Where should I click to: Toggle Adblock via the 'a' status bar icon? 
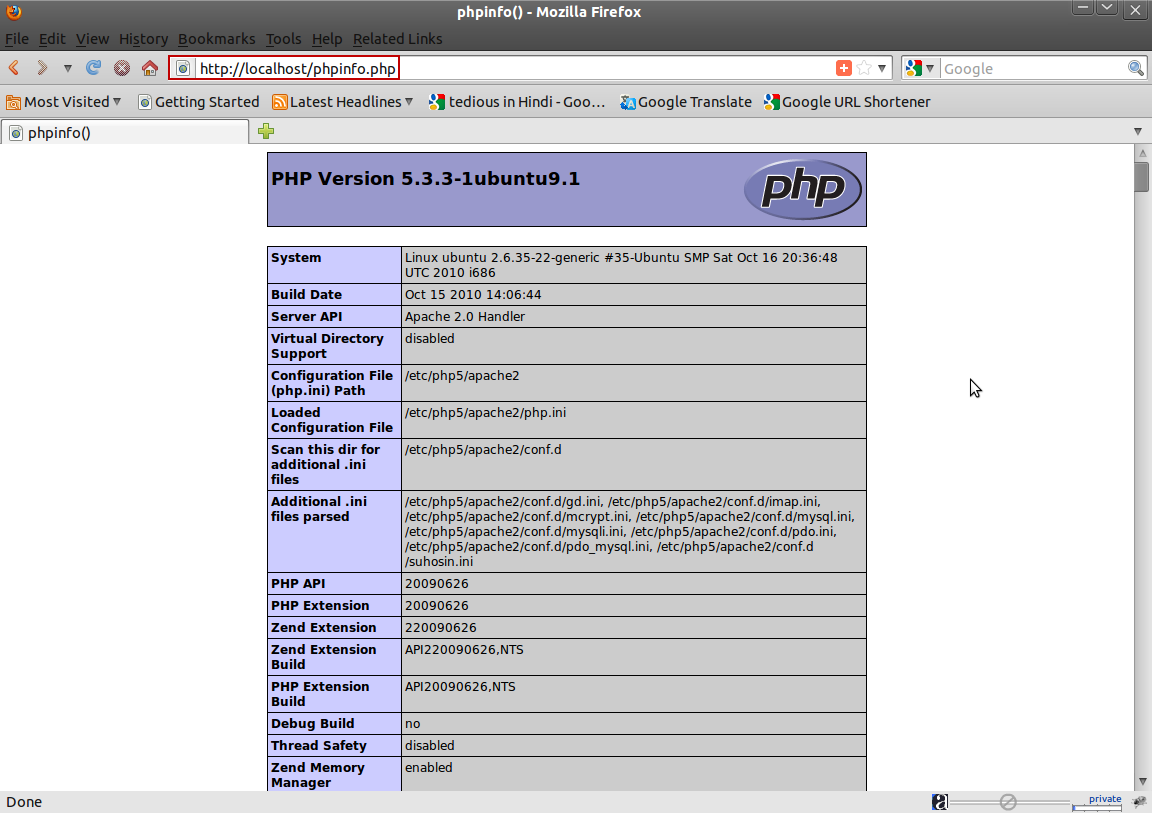tap(940, 801)
